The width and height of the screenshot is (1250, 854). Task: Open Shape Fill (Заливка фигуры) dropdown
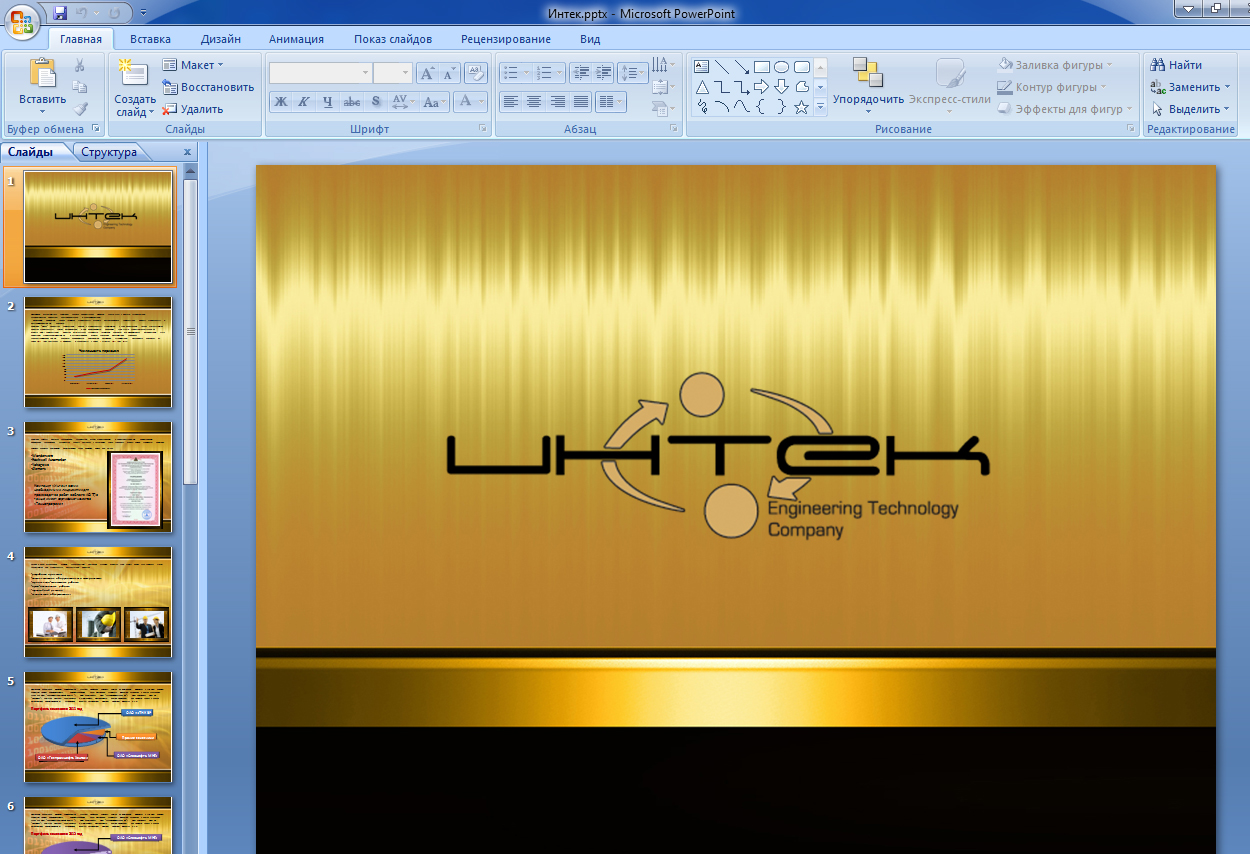(x=1055, y=65)
